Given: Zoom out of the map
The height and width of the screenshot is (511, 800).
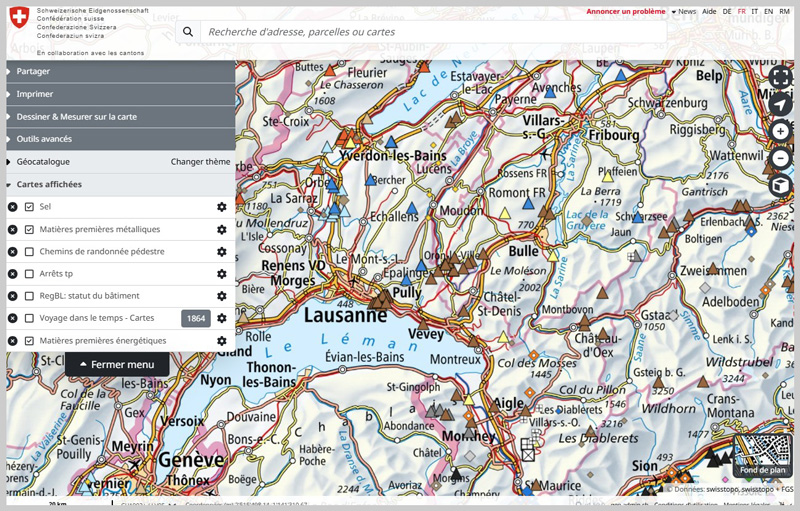Looking at the screenshot, I should click(780, 158).
